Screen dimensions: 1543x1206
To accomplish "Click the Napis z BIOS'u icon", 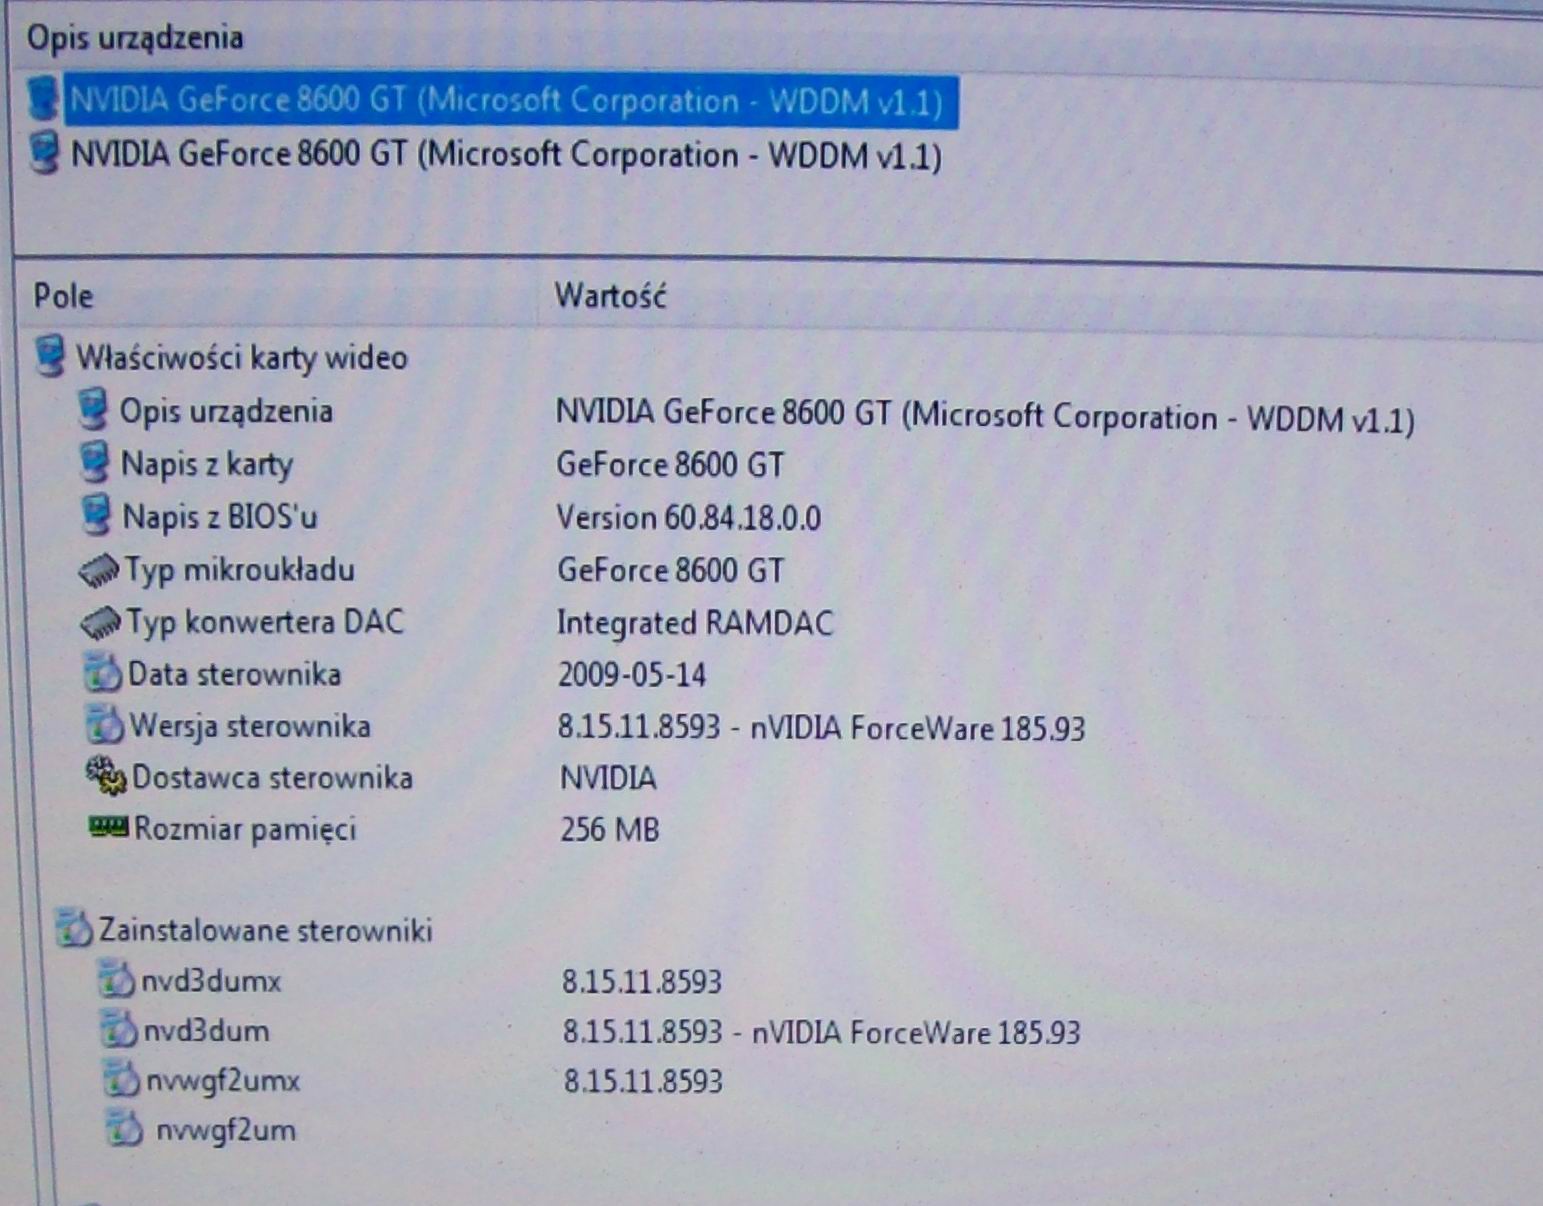I will 96,516.
